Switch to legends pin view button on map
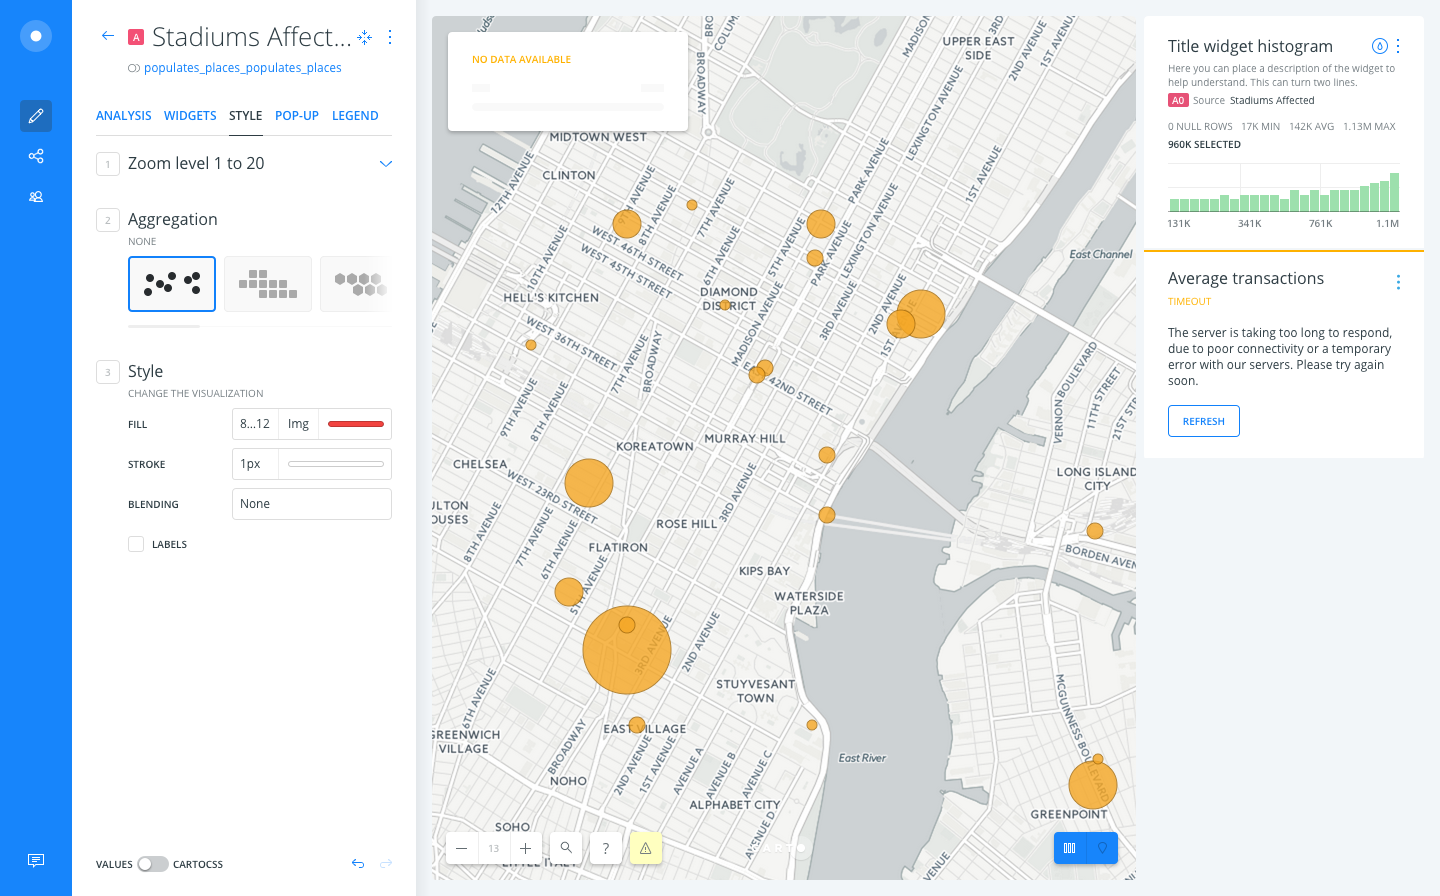 (1102, 848)
